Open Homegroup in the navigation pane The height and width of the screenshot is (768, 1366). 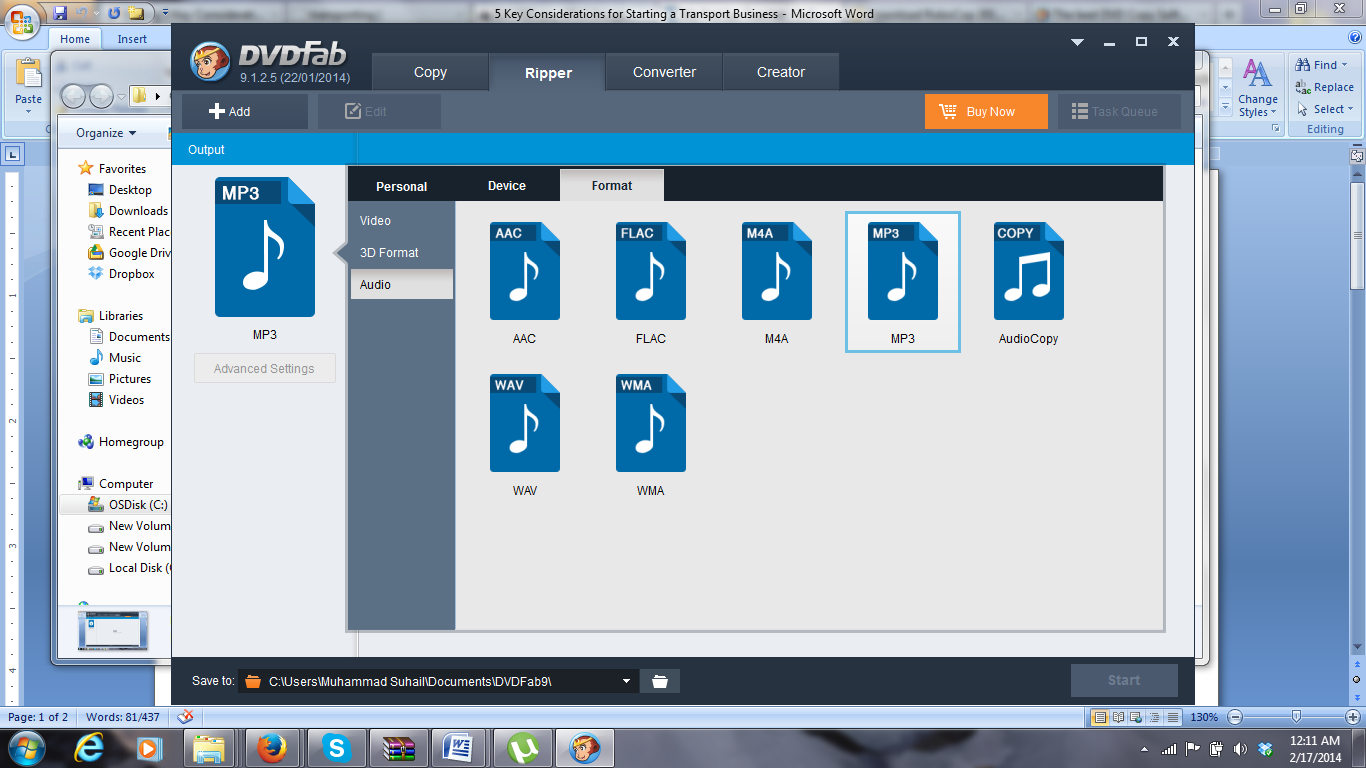point(121,442)
